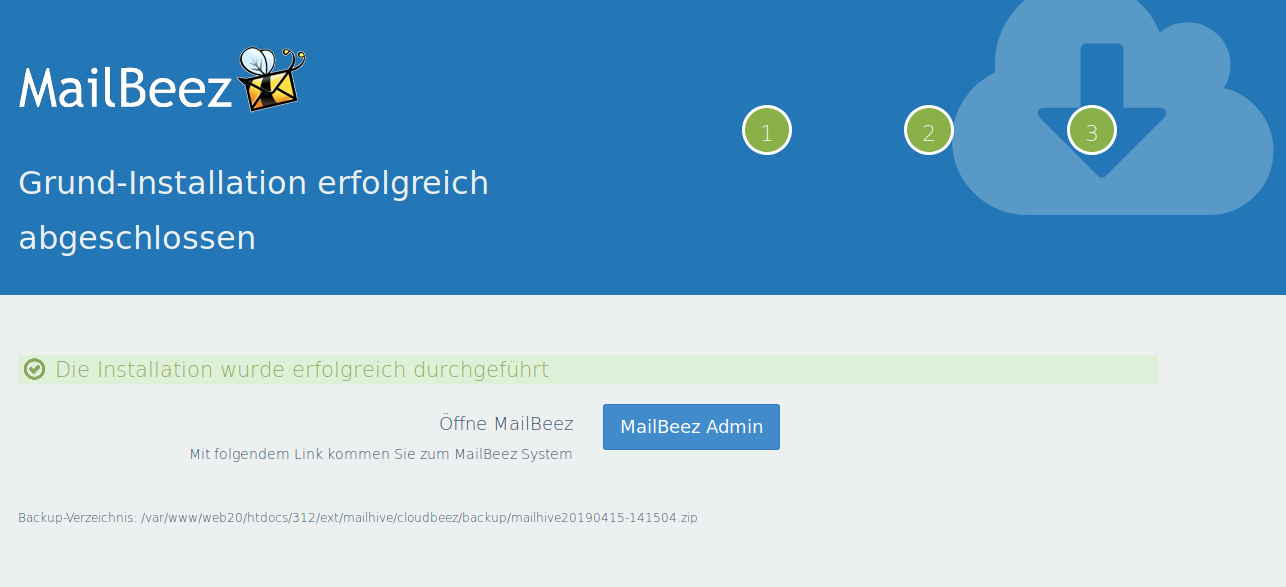The height and width of the screenshot is (587, 1286).
Task: Click the MailBeez bee envelope logo icon
Action: tap(271, 79)
